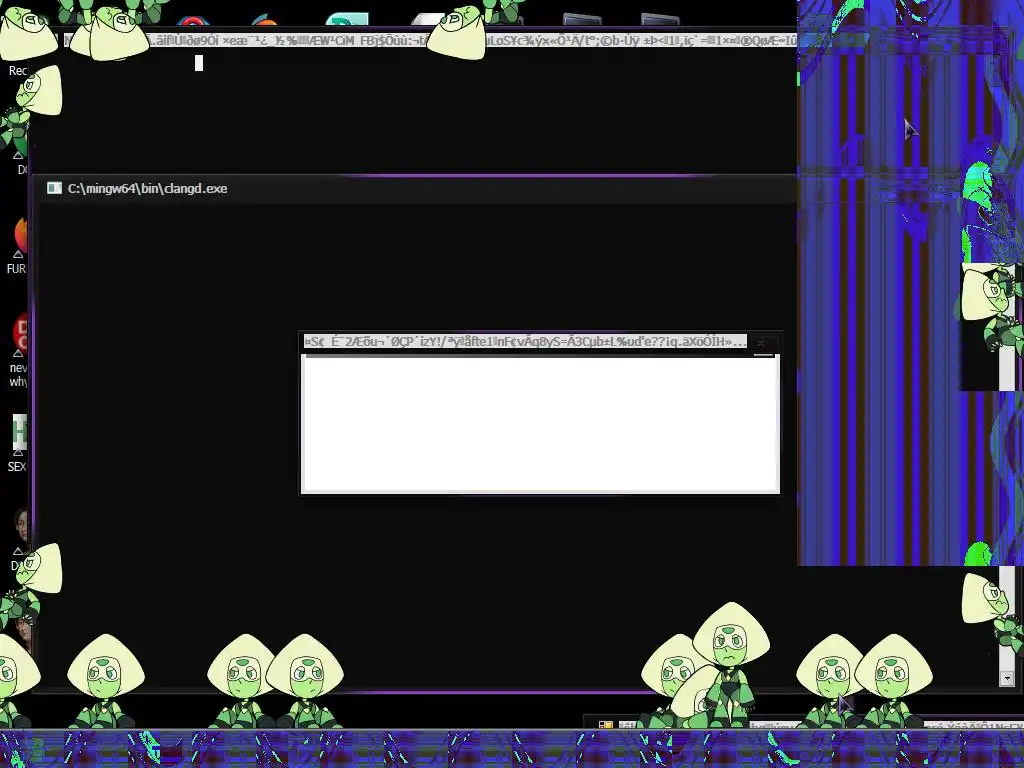The height and width of the screenshot is (768, 1024).
Task: Click inside the white dialog content area
Action: [x=540, y=424]
